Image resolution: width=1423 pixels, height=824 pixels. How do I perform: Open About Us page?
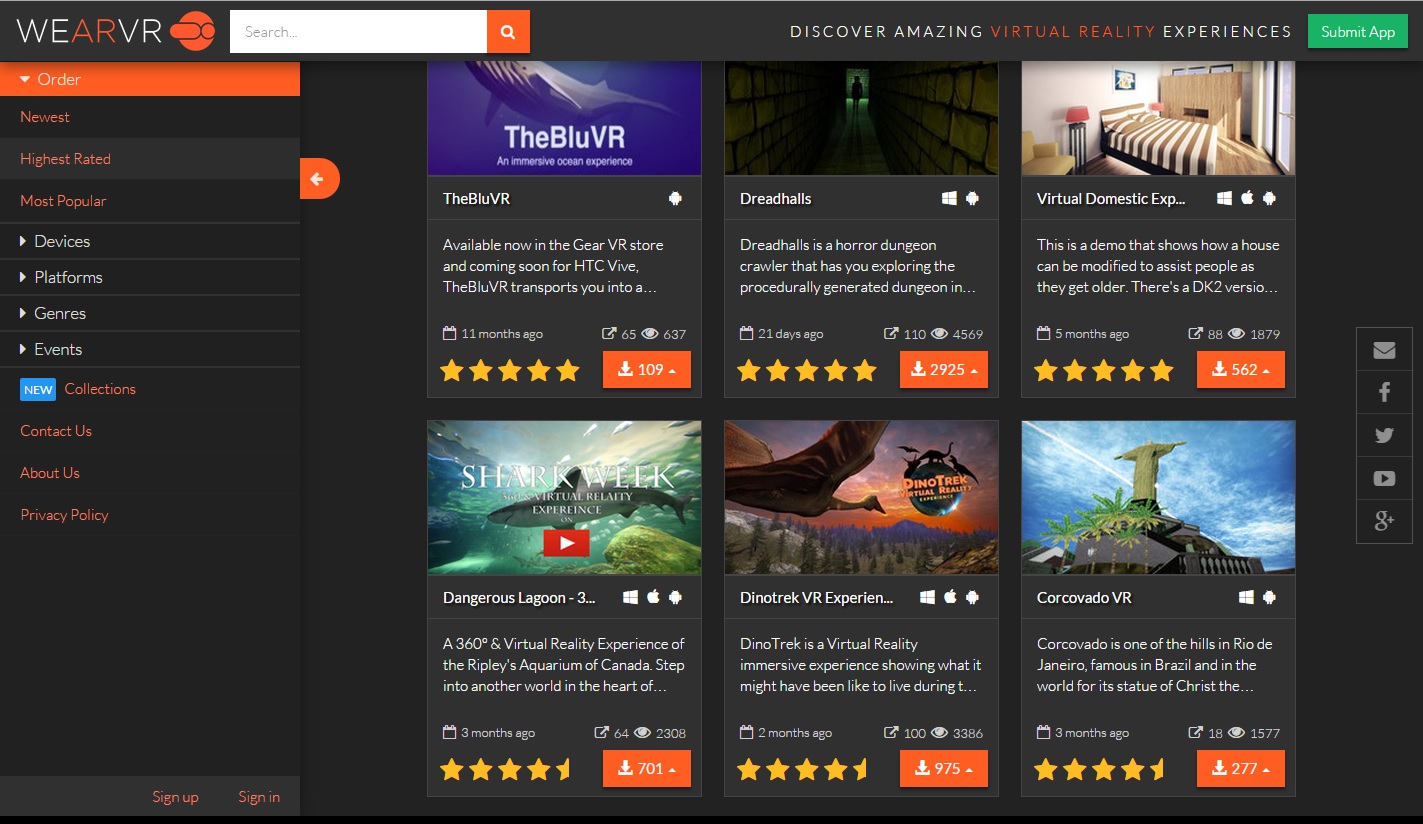click(50, 473)
